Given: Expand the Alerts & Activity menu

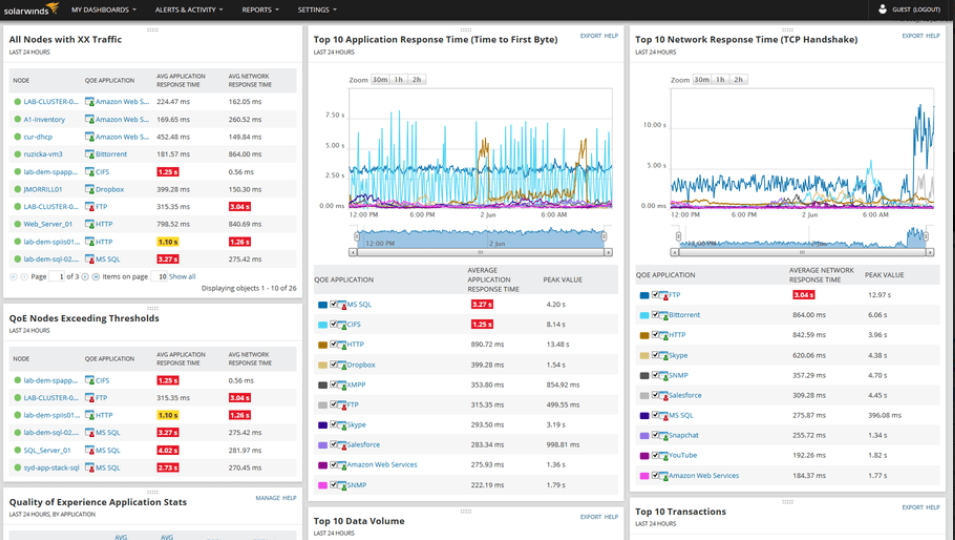Looking at the screenshot, I should pos(188,9).
